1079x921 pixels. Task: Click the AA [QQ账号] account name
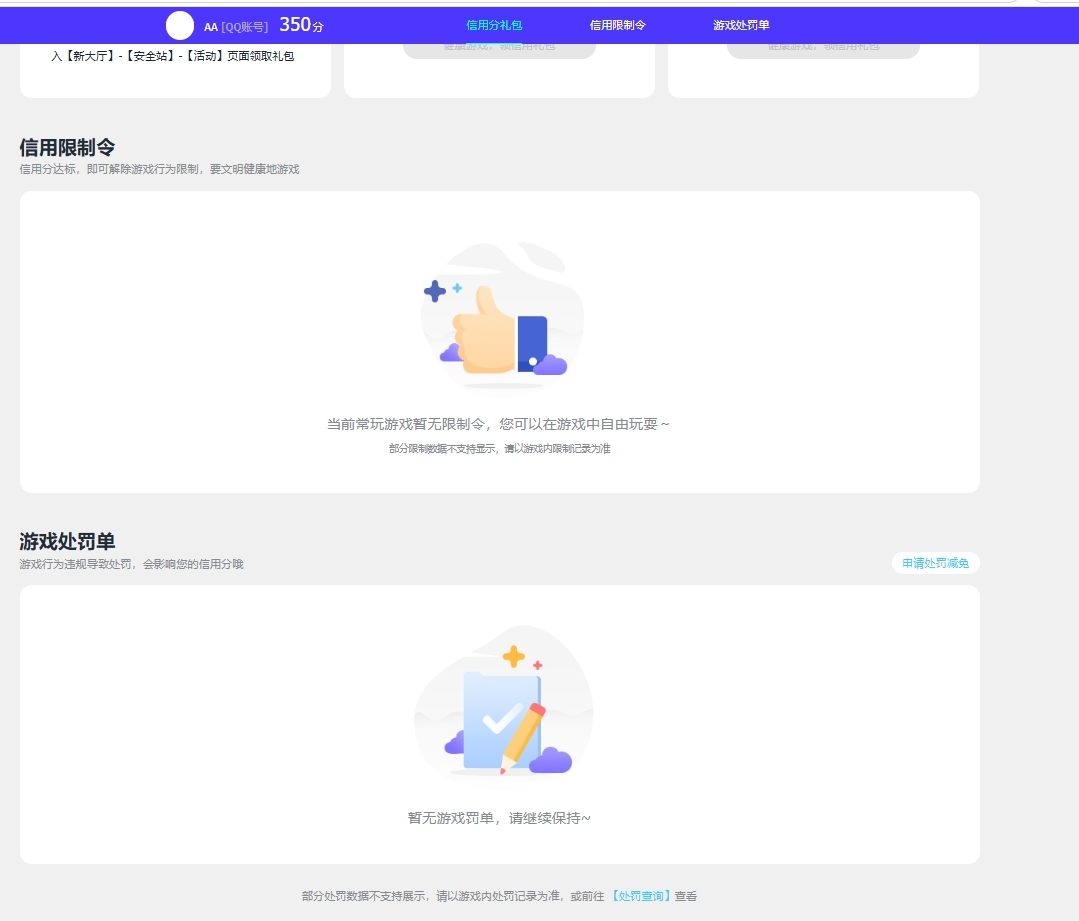click(x=236, y=28)
